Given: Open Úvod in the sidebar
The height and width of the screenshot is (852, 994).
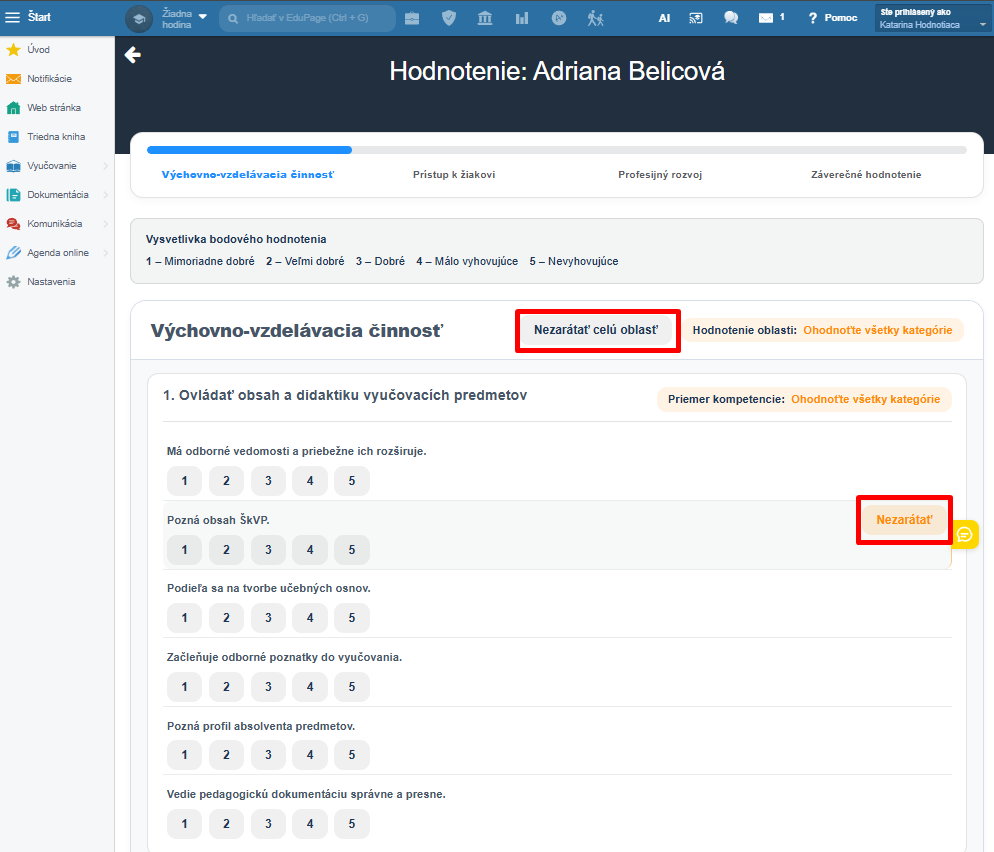Looking at the screenshot, I should 39,49.
